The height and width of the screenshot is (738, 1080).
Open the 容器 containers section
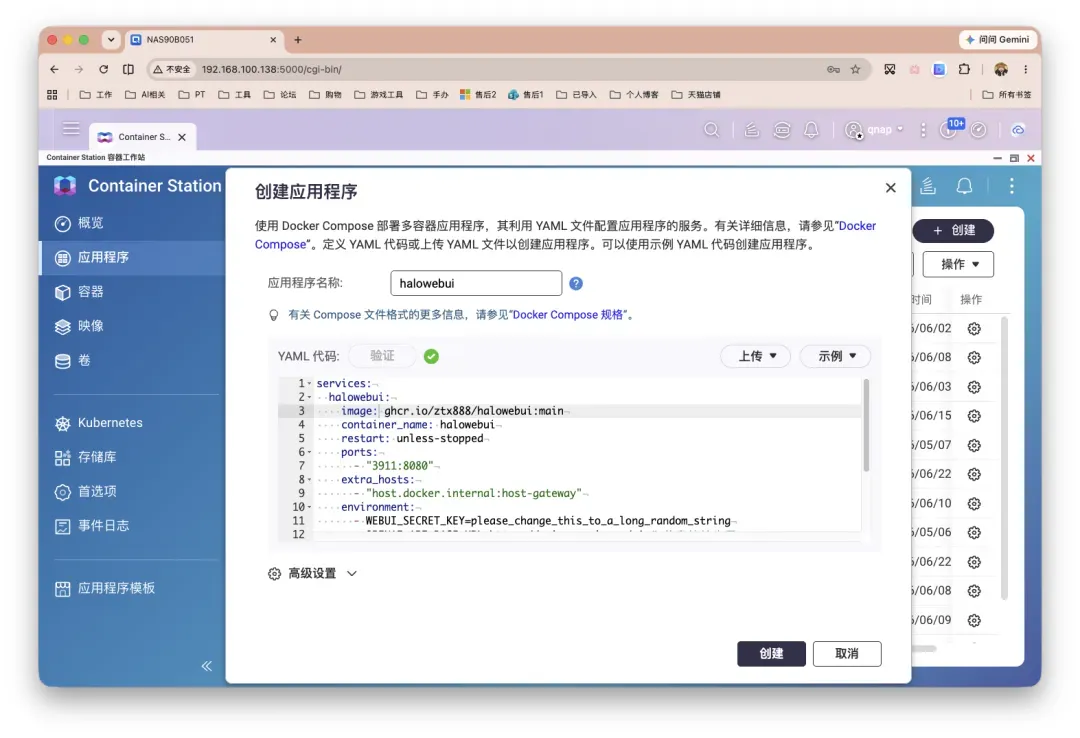click(79, 292)
